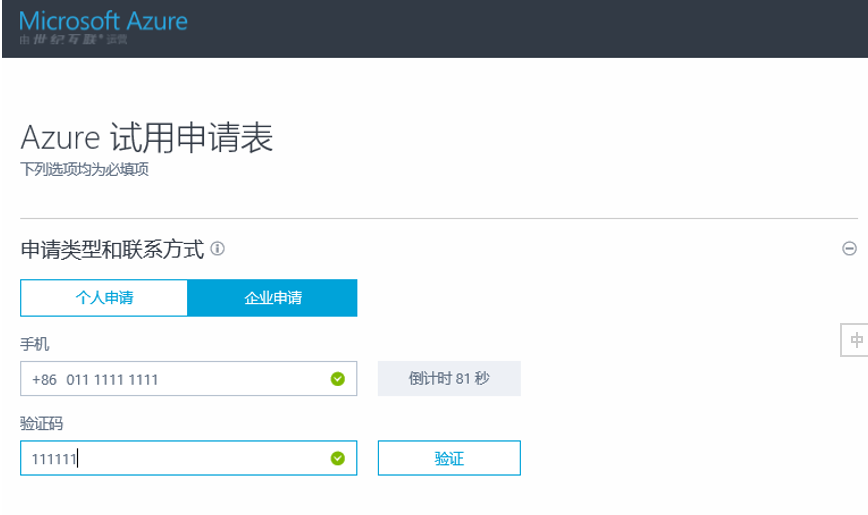Click the 中 input method indicator
The image size is (868, 515).
coord(855,340)
